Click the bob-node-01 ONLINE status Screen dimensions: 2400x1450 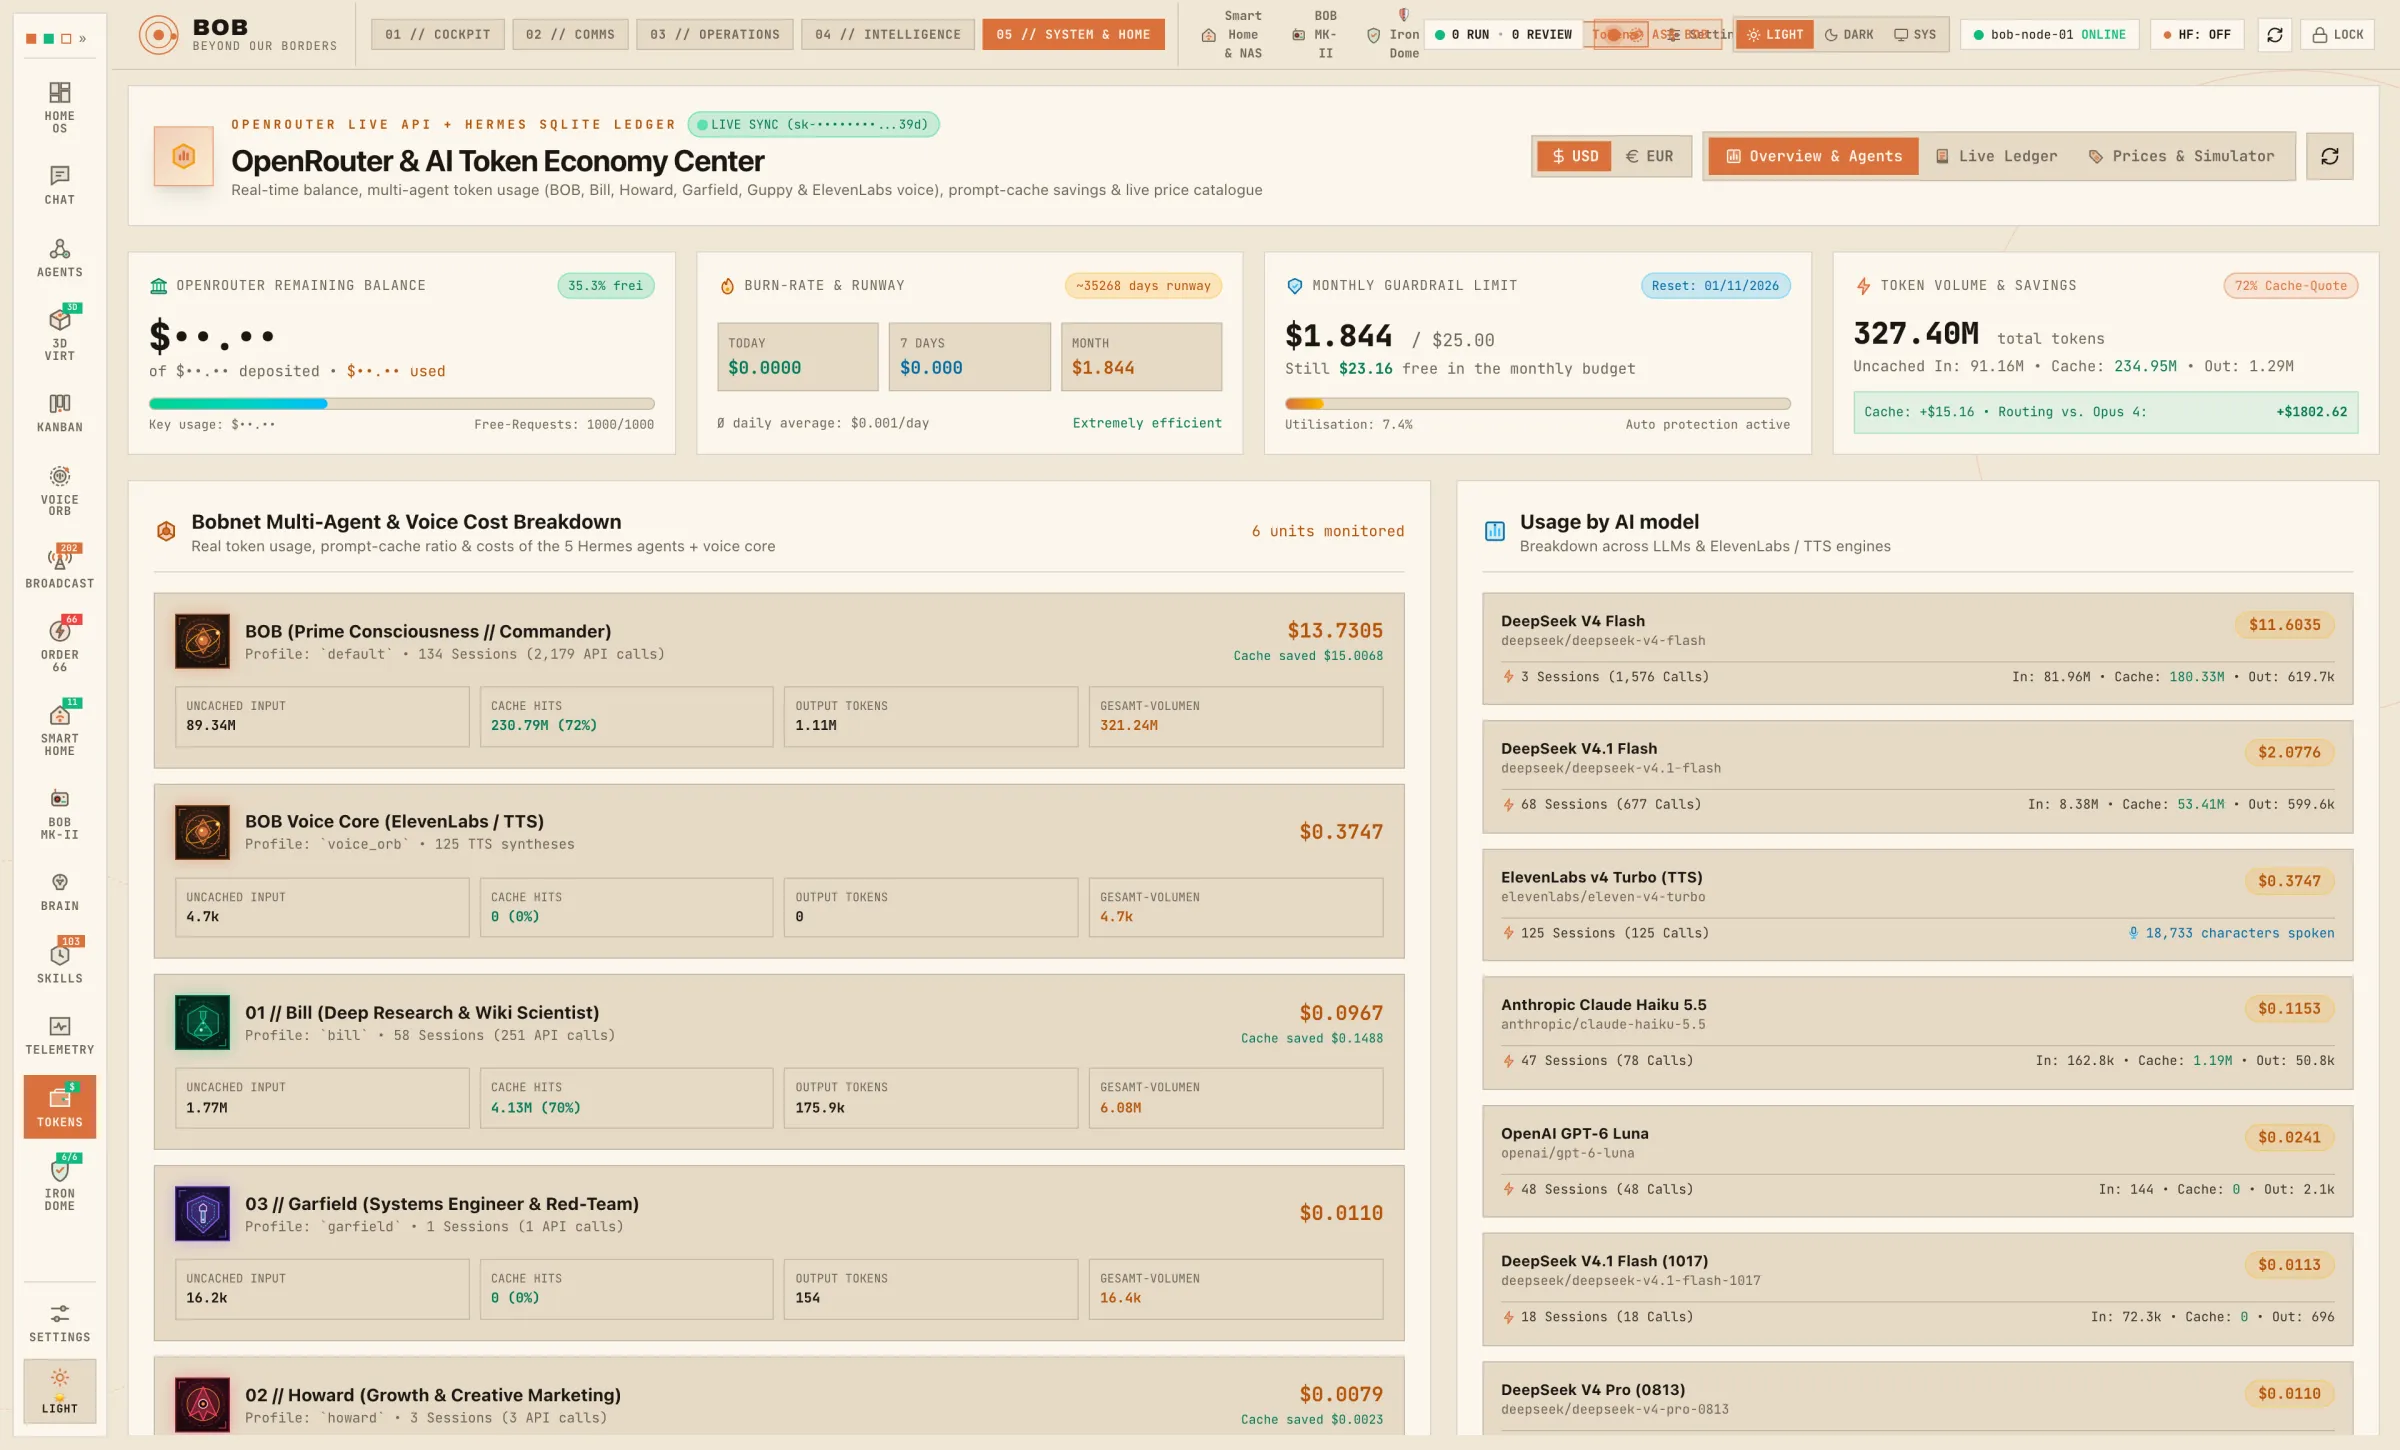[2049, 35]
